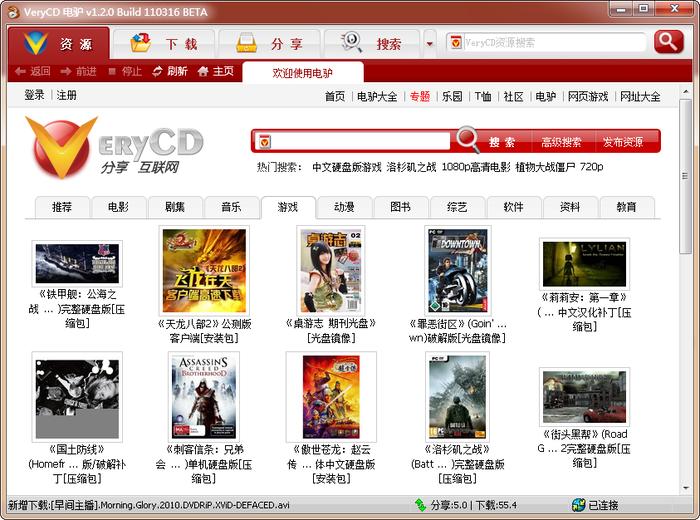This screenshot has width=700, height=520.
Task: Open 首页 in top navigation
Action: 335,96
